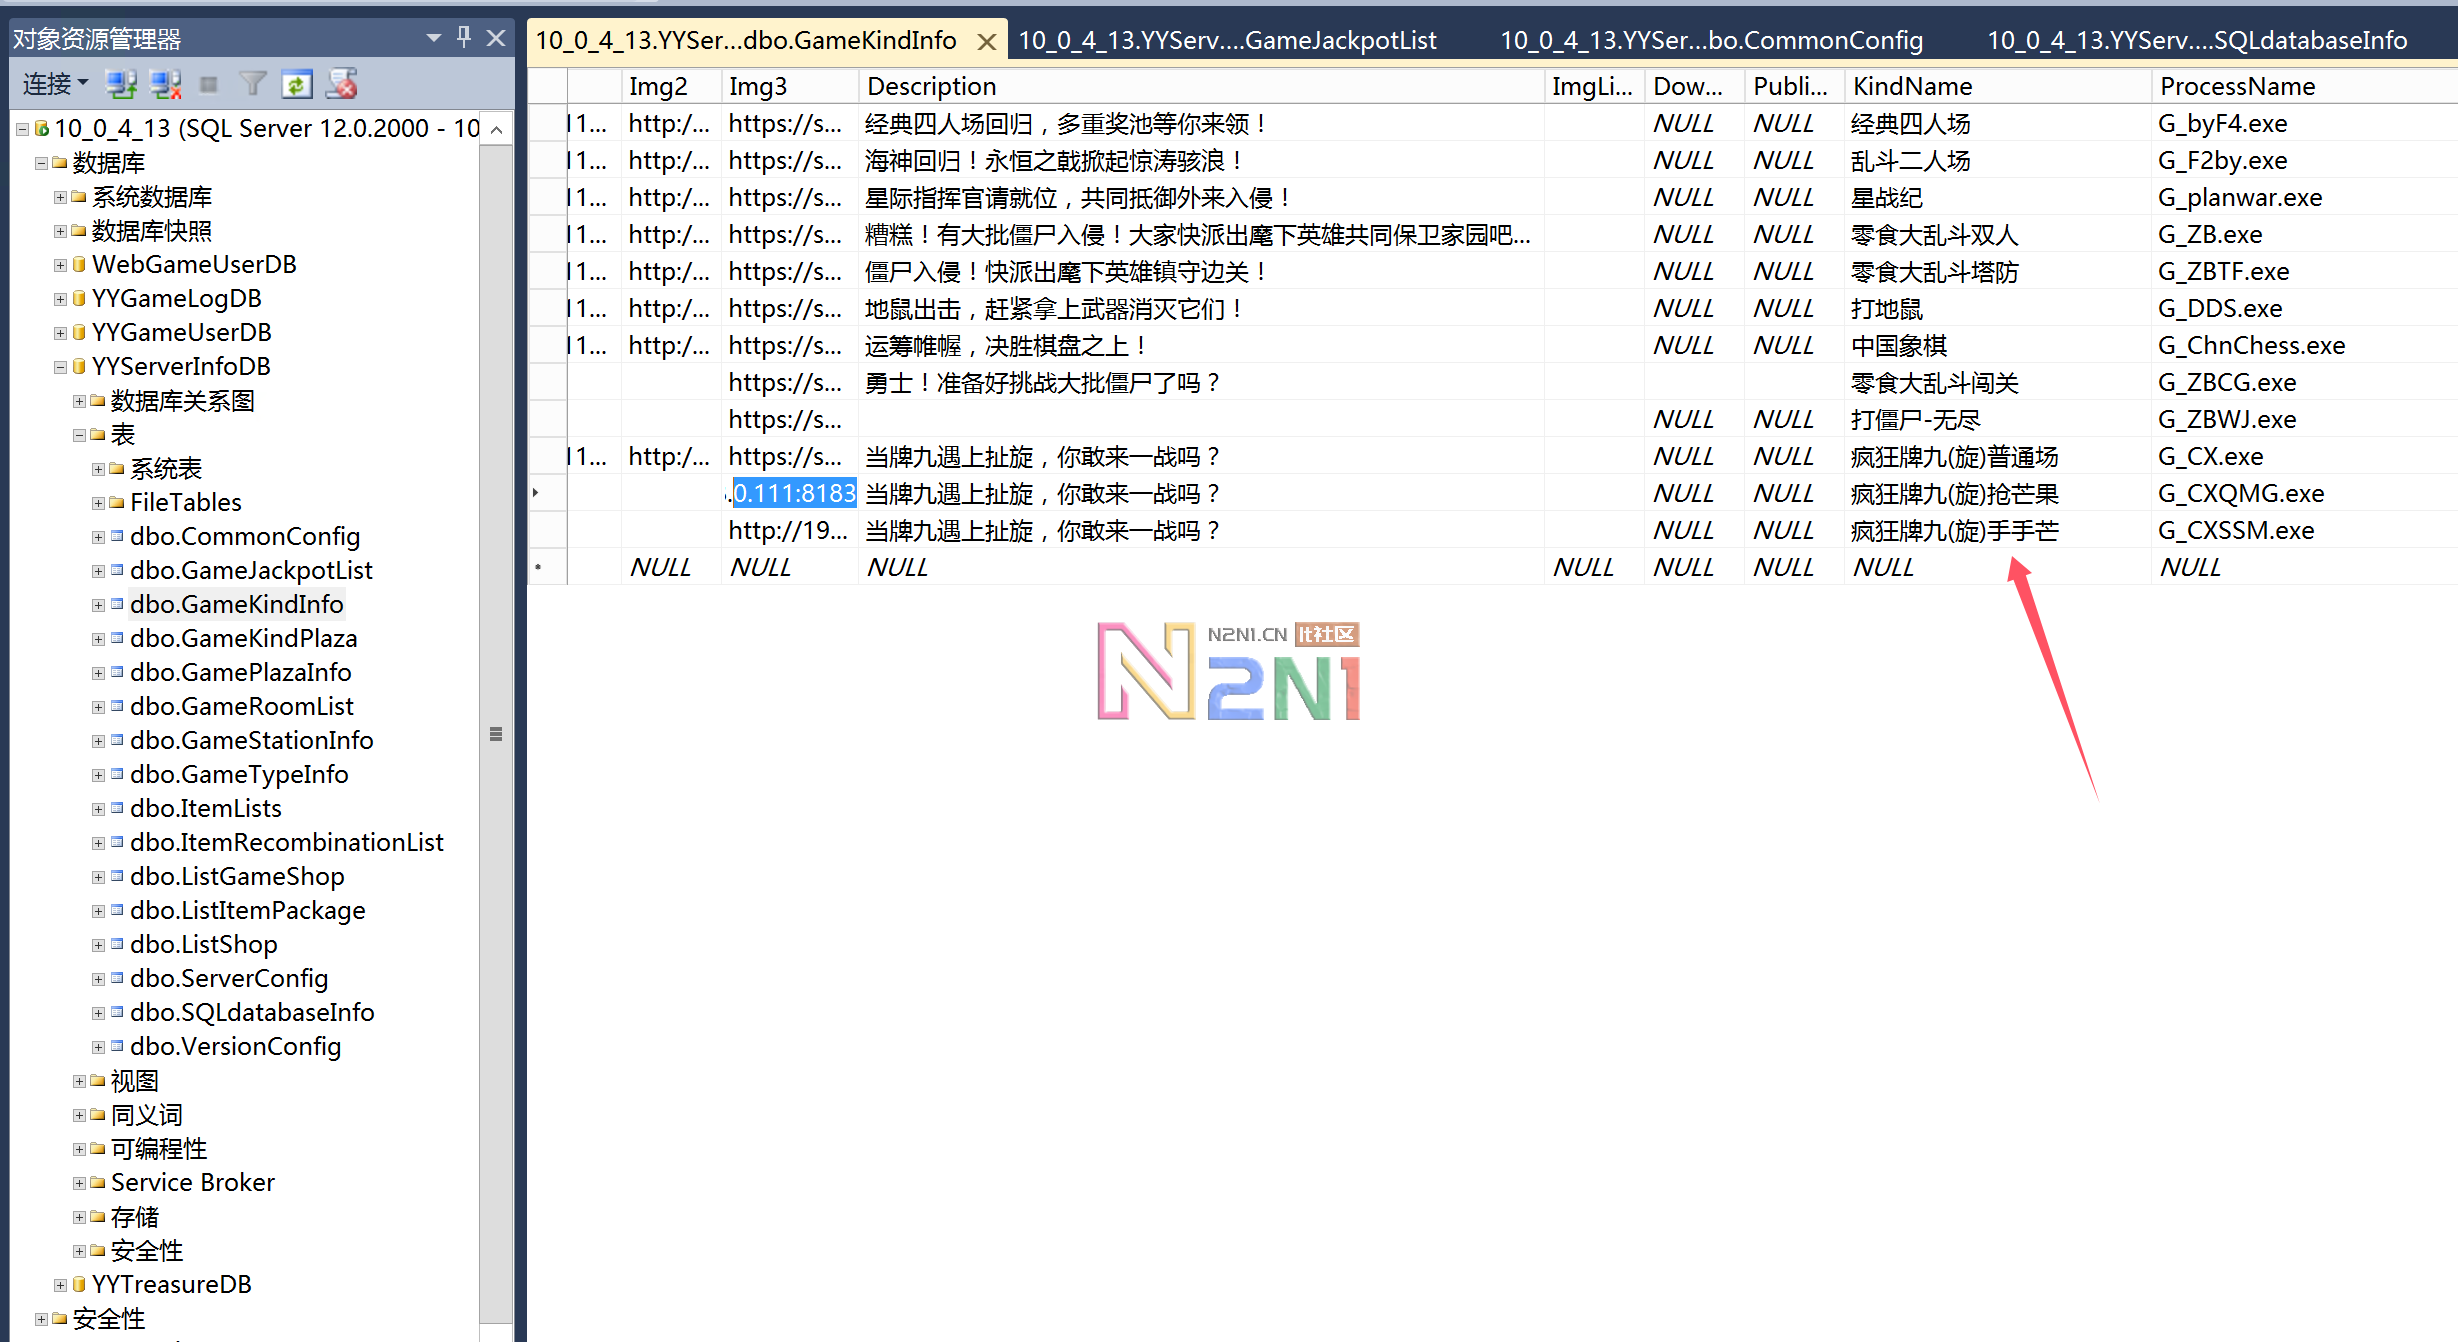Viewport: 2458px width, 1342px height.
Task: Click the Connect Object Explorer icon
Action: pyautogui.click(x=122, y=85)
